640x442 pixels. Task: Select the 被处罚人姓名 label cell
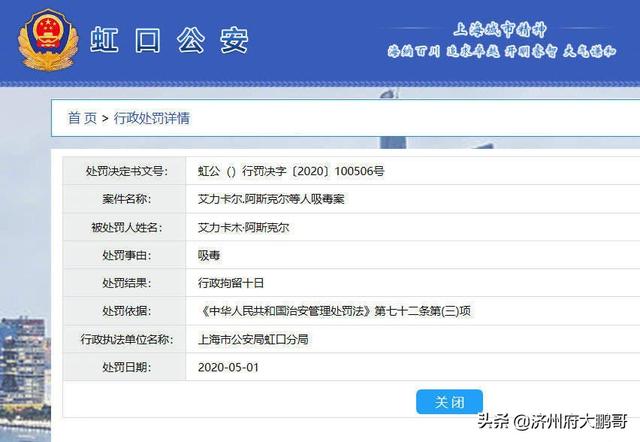tap(124, 227)
